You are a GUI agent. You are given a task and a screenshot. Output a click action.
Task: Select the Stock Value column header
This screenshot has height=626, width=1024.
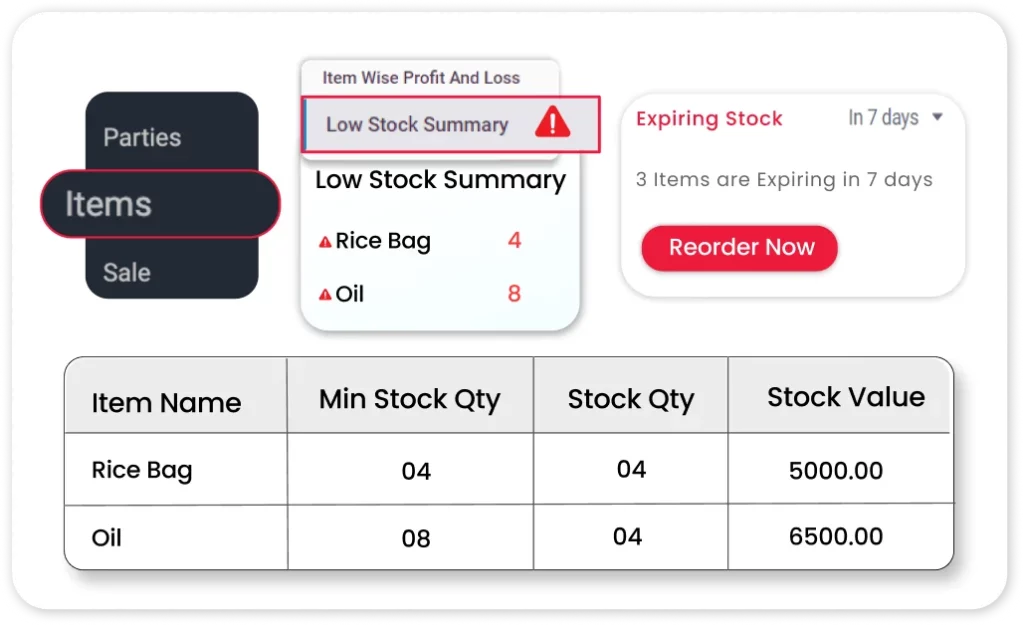point(845,397)
